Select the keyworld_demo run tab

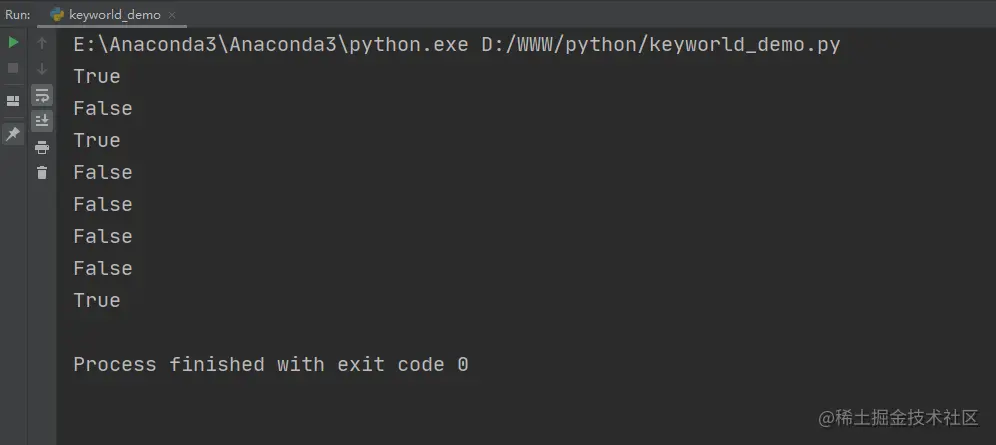click(106, 15)
